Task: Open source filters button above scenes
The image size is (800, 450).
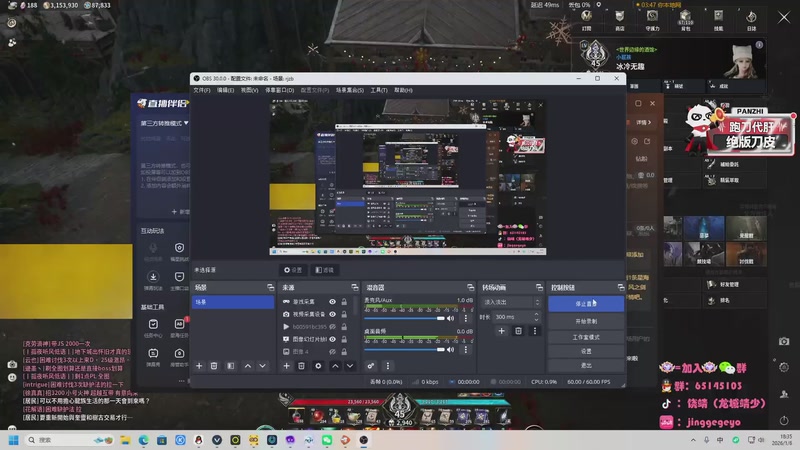Action: pyautogui.click(x=324, y=270)
